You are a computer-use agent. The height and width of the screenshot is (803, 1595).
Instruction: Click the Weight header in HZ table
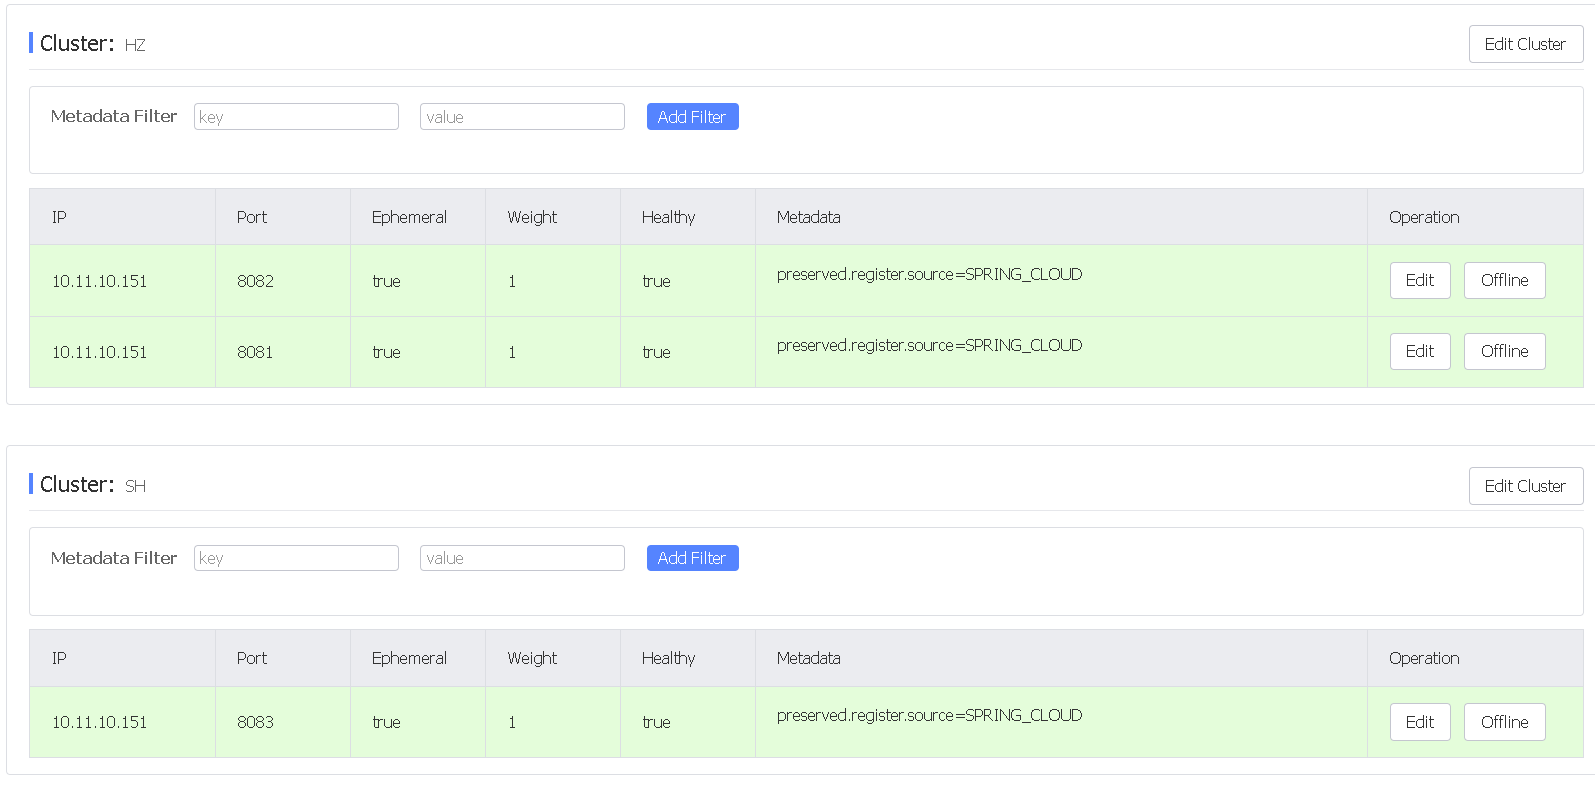(532, 217)
